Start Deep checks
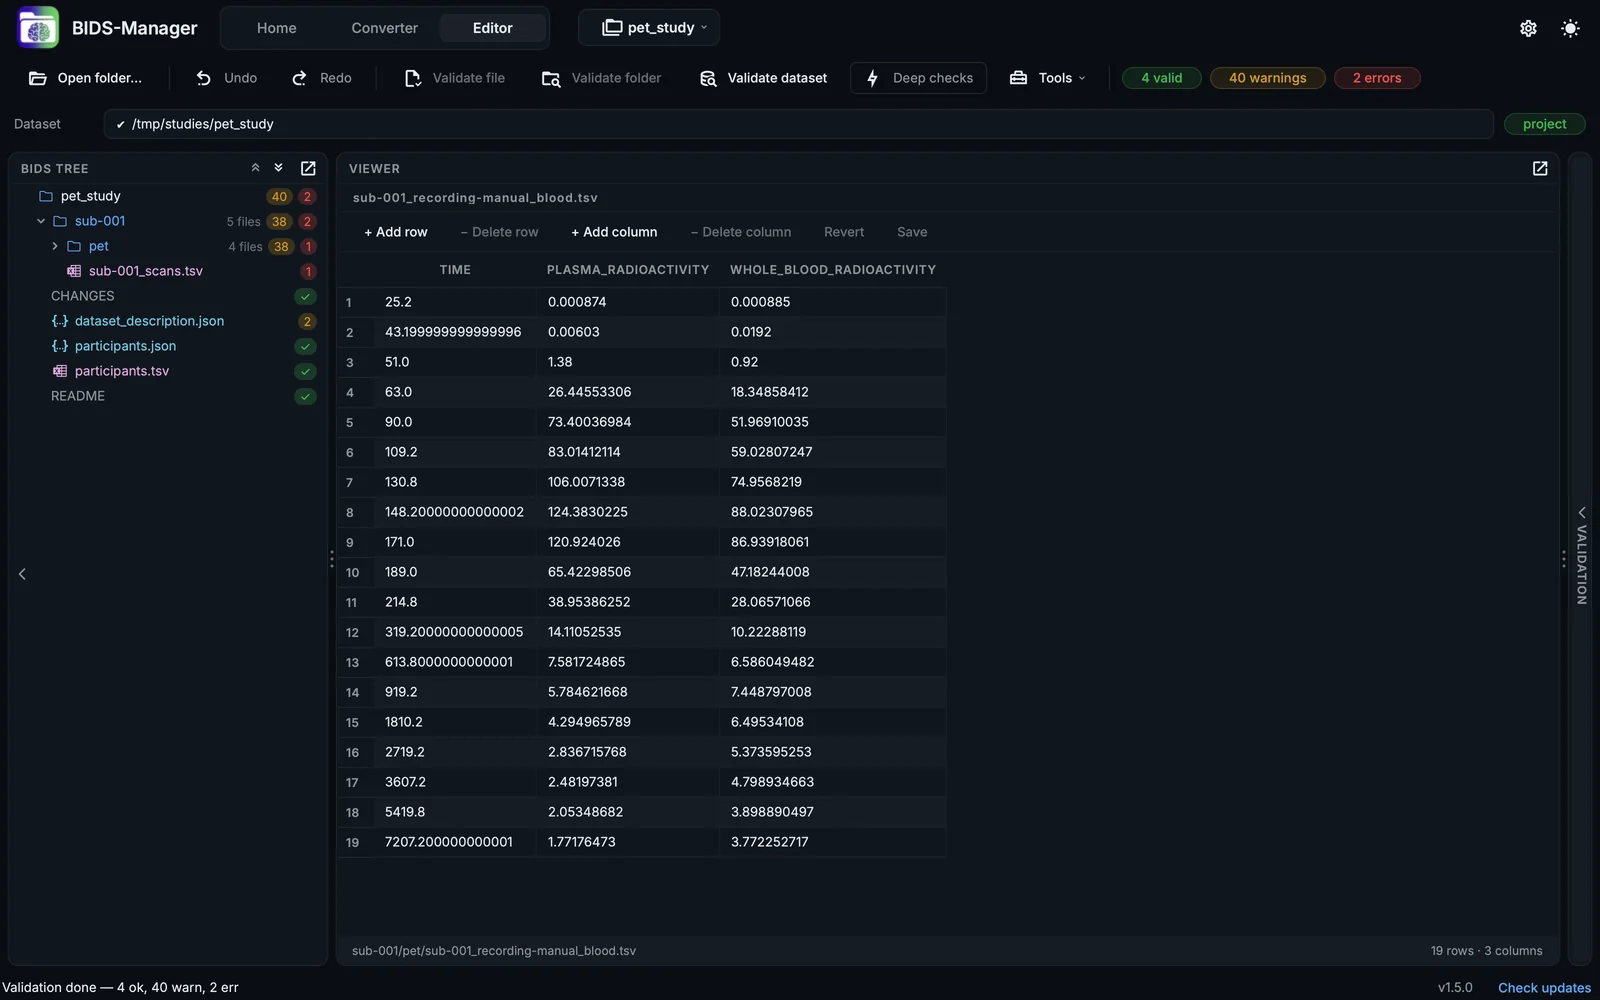Viewport: 1600px width, 1000px height. pyautogui.click(x=918, y=78)
